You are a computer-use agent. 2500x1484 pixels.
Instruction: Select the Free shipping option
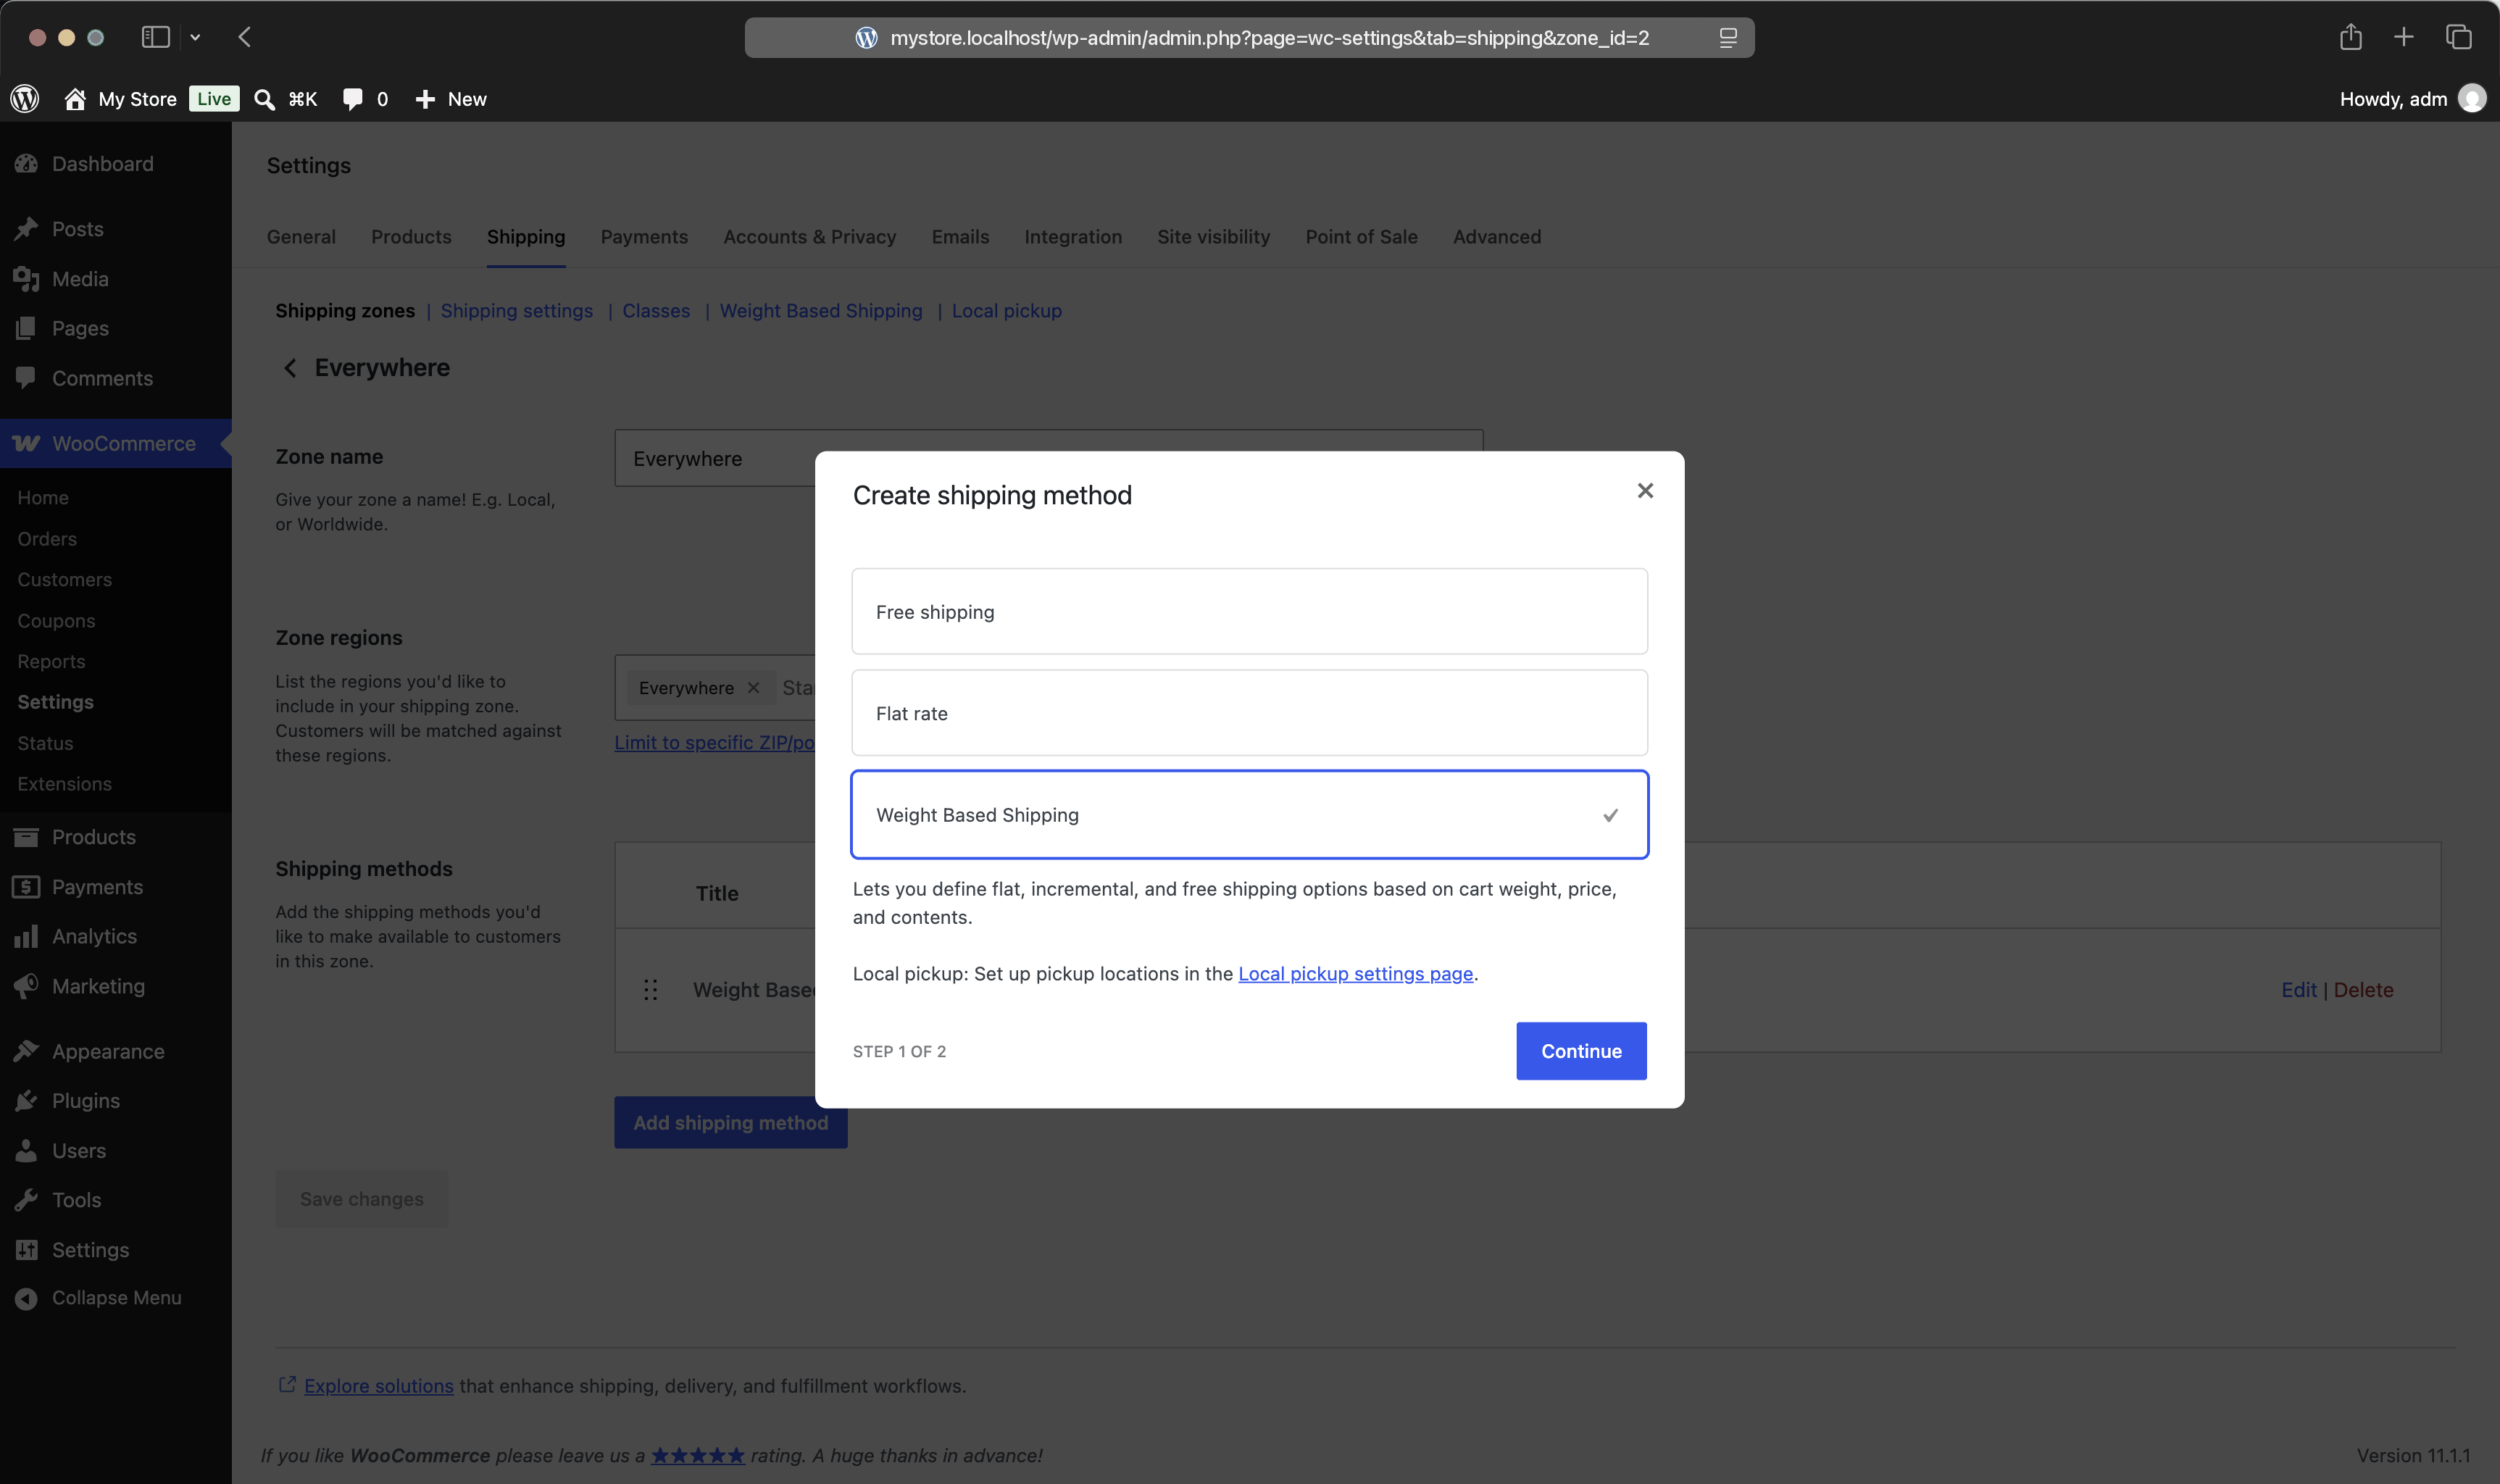[x=1249, y=611]
